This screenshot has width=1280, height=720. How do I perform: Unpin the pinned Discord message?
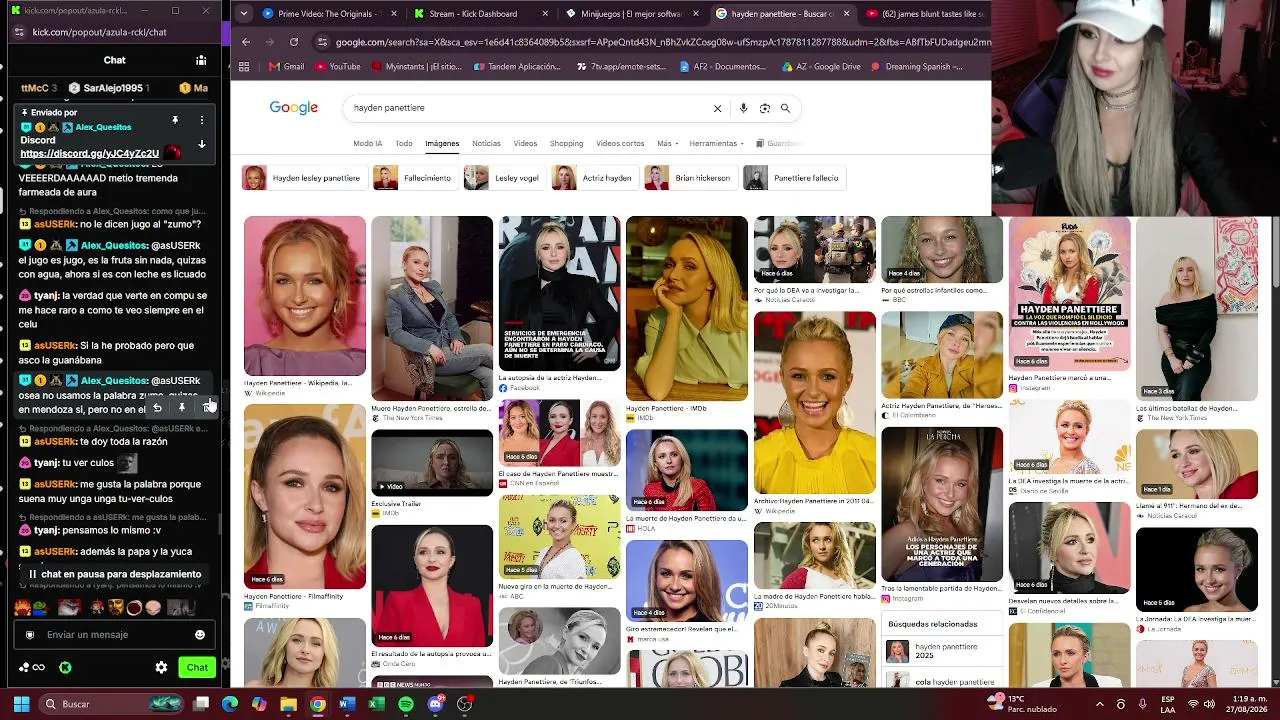click(x=175, y=120)
